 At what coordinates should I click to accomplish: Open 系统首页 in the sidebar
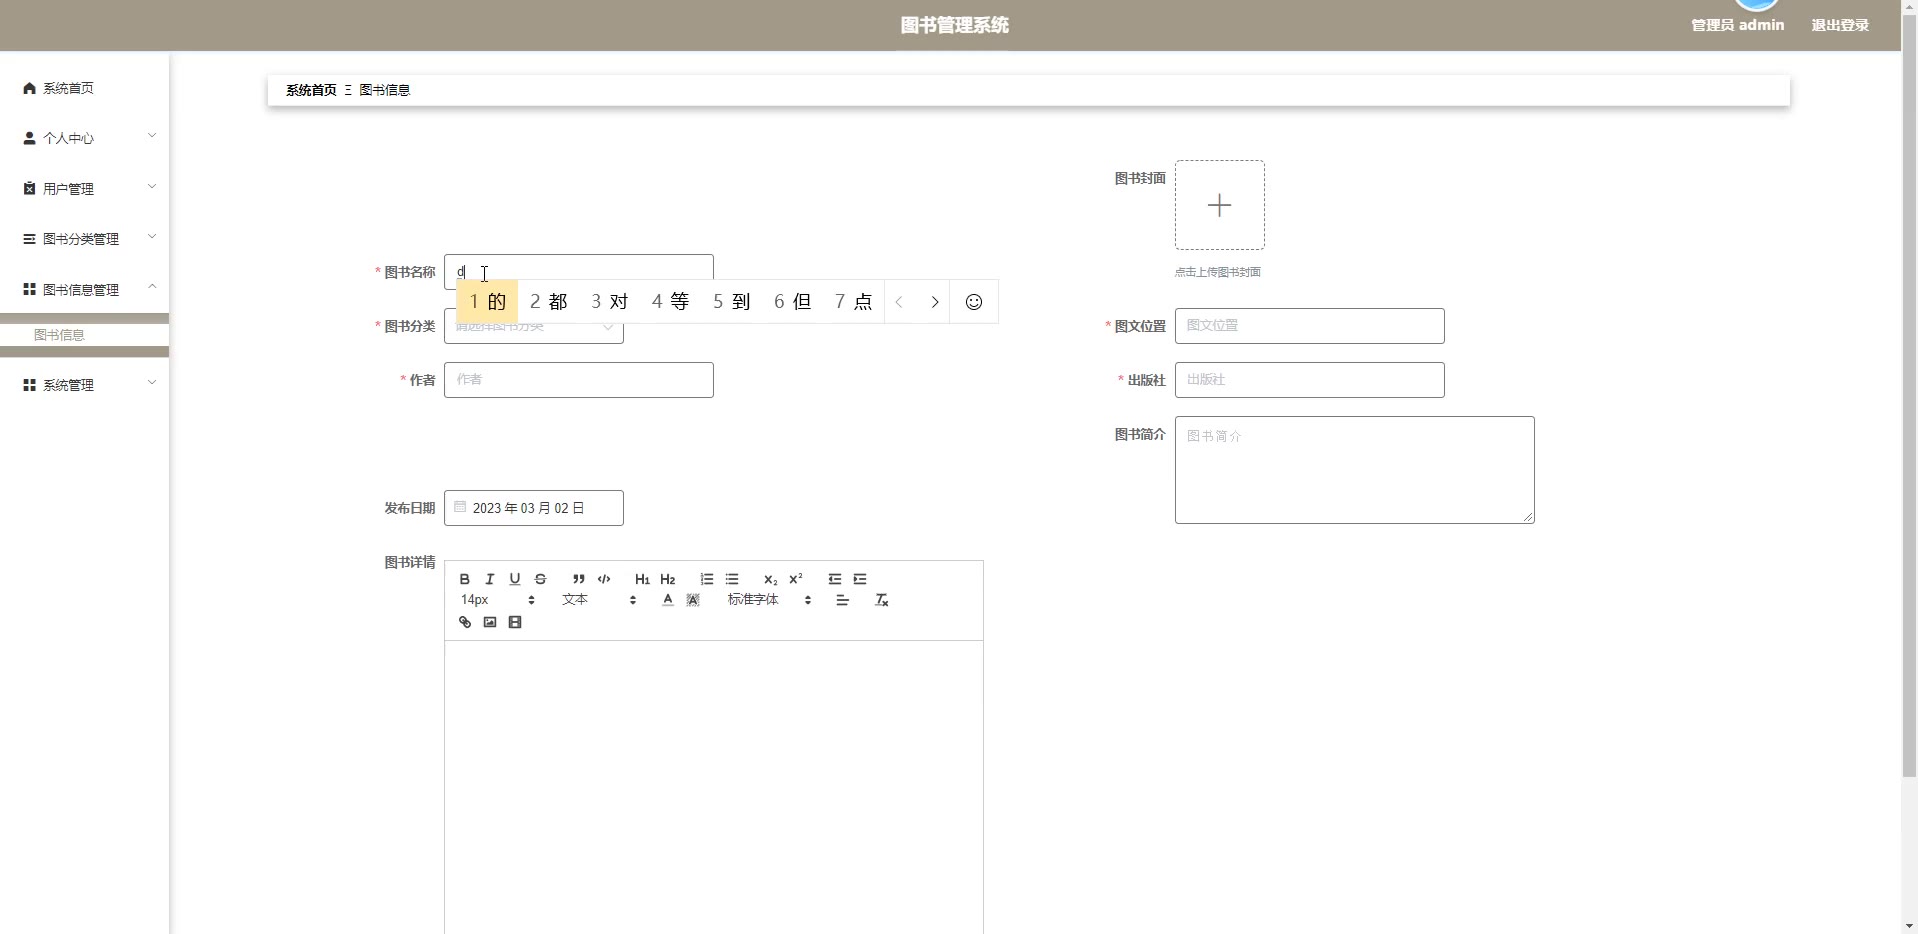[x=68, y=88]
